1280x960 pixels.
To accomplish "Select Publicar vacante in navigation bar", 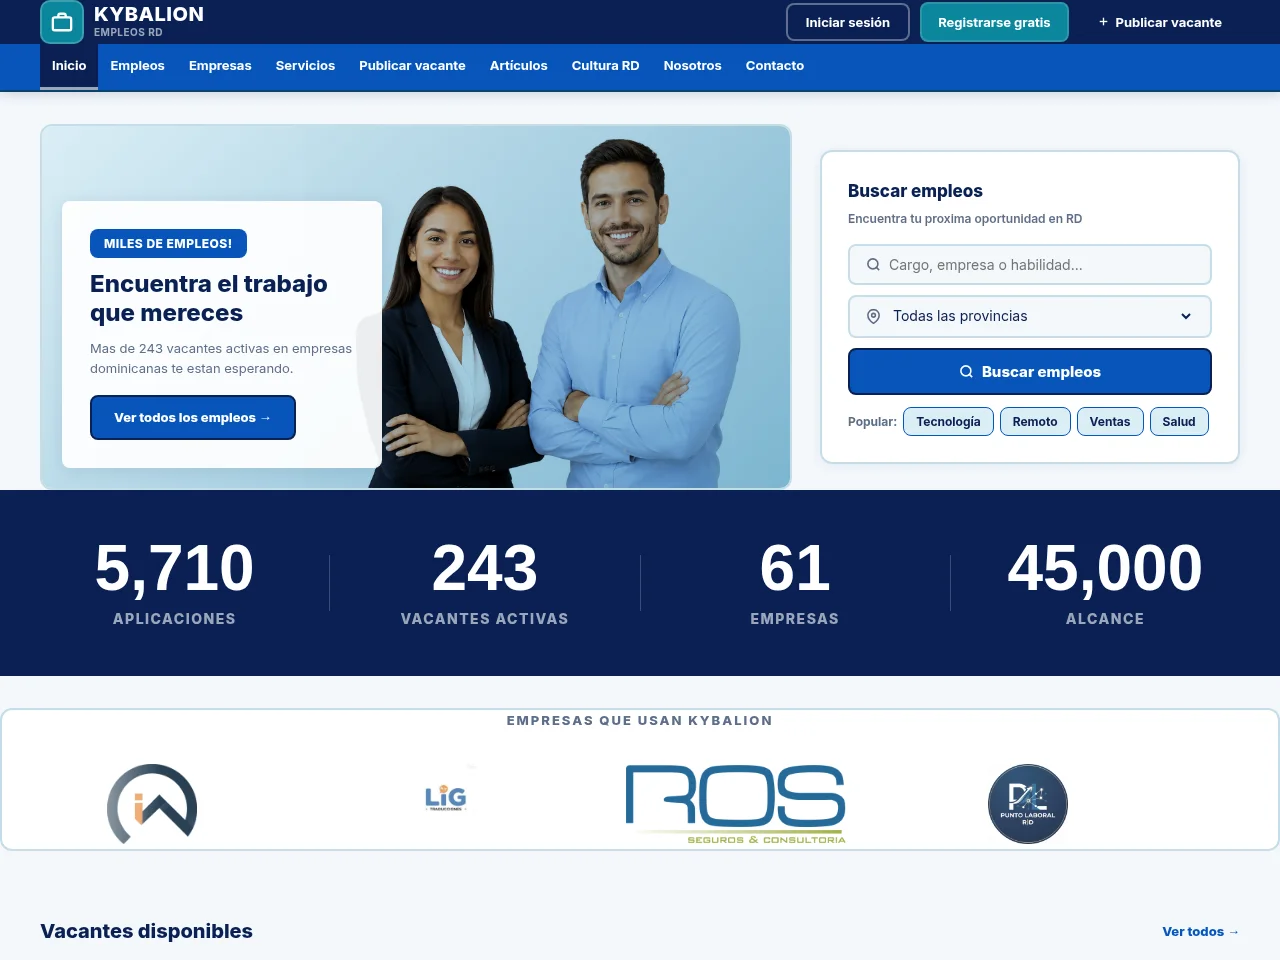I will point(412,66).
